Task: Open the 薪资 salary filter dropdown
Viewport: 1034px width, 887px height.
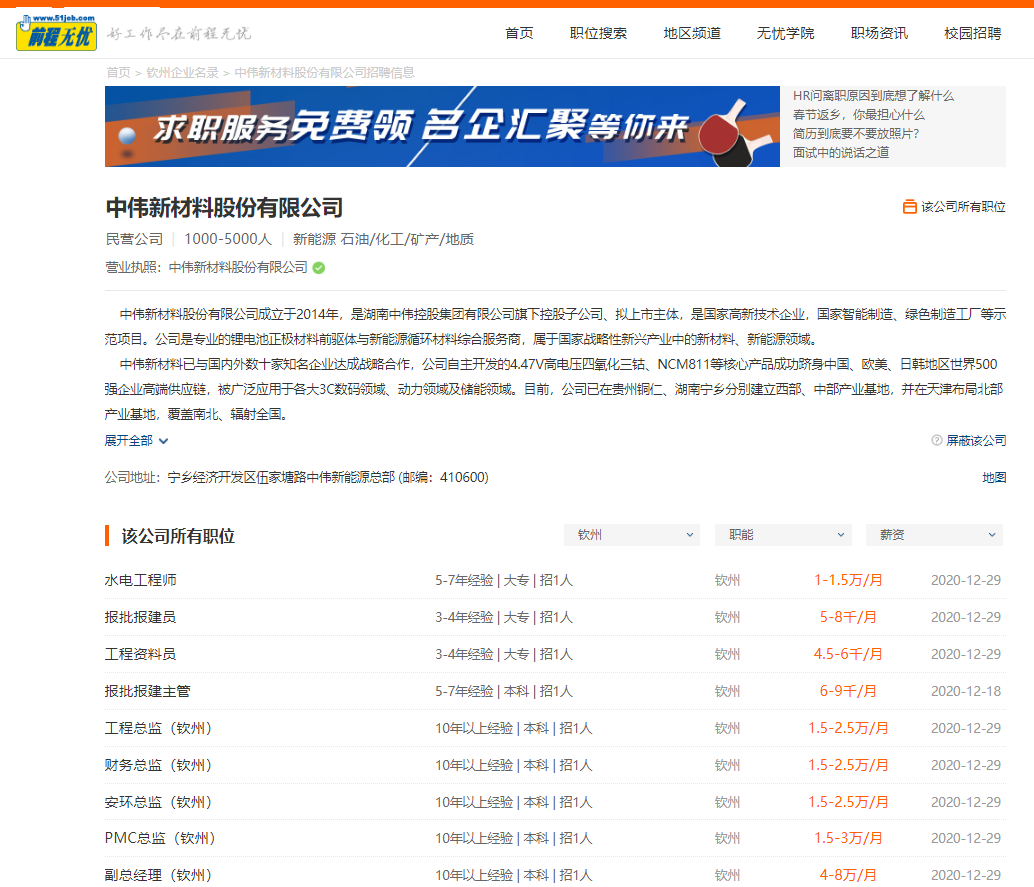Action: point(934,535)
